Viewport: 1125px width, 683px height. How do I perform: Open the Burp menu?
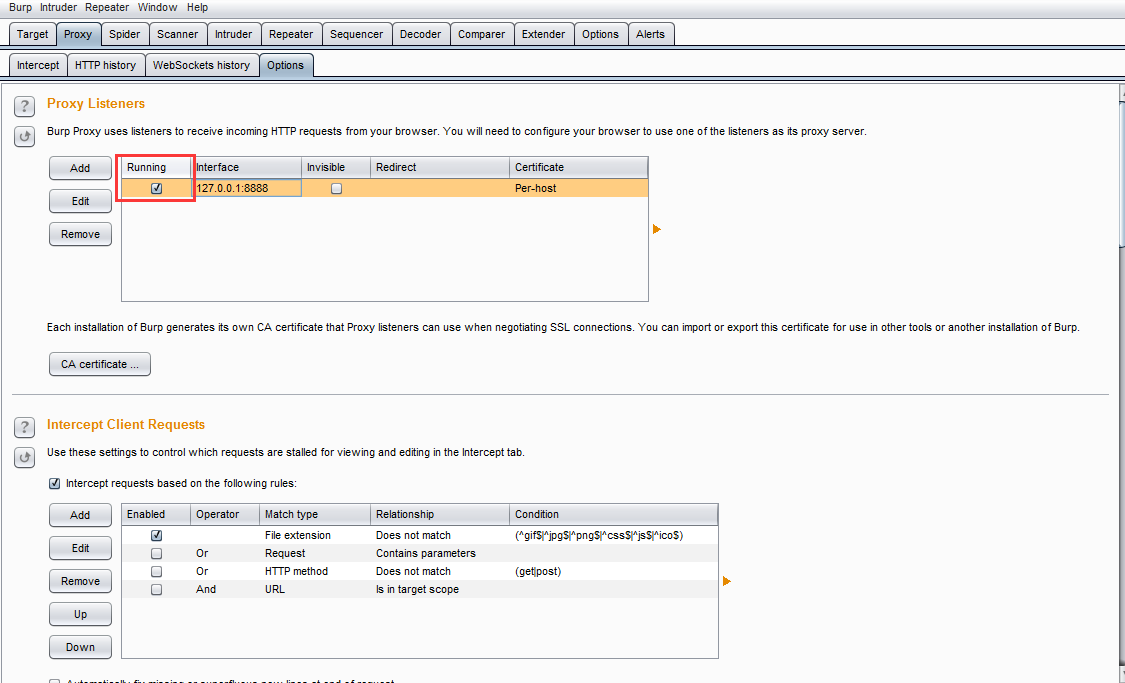tap(20, 7)
